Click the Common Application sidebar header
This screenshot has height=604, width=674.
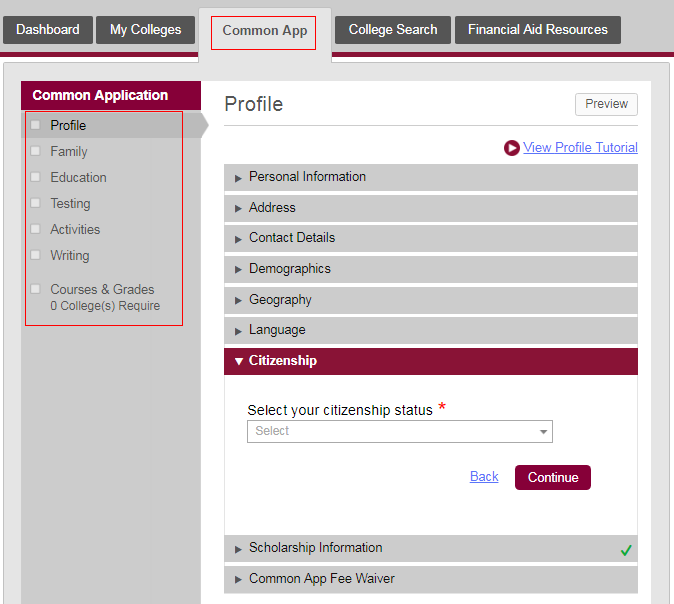click(111, 95)
